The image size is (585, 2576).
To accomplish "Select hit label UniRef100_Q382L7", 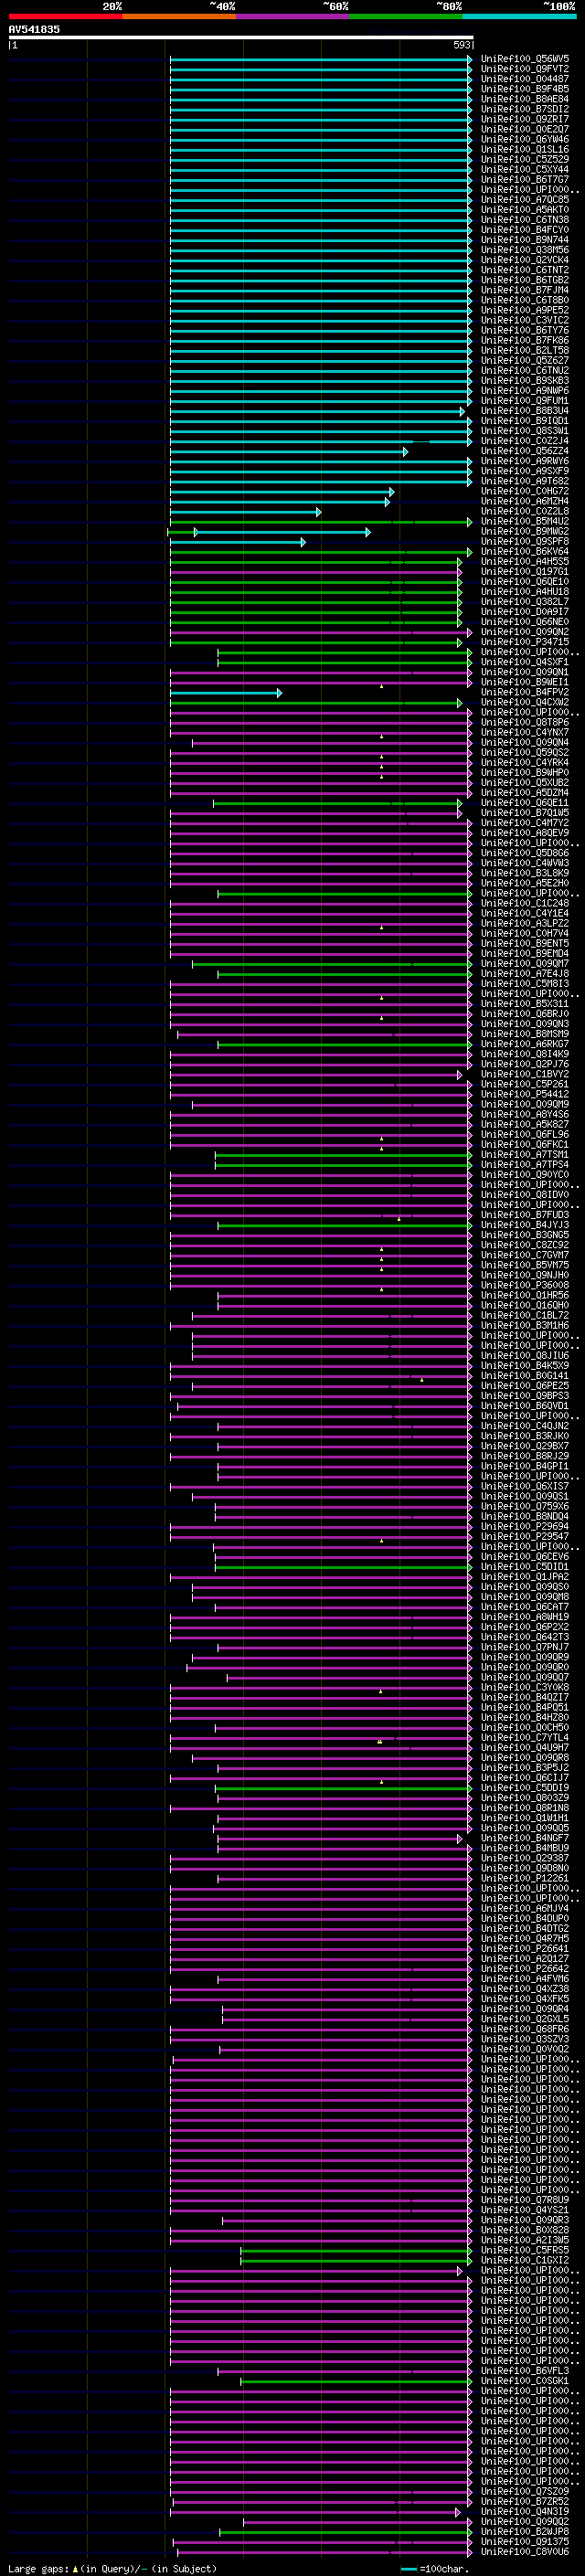I will [525, 602].
